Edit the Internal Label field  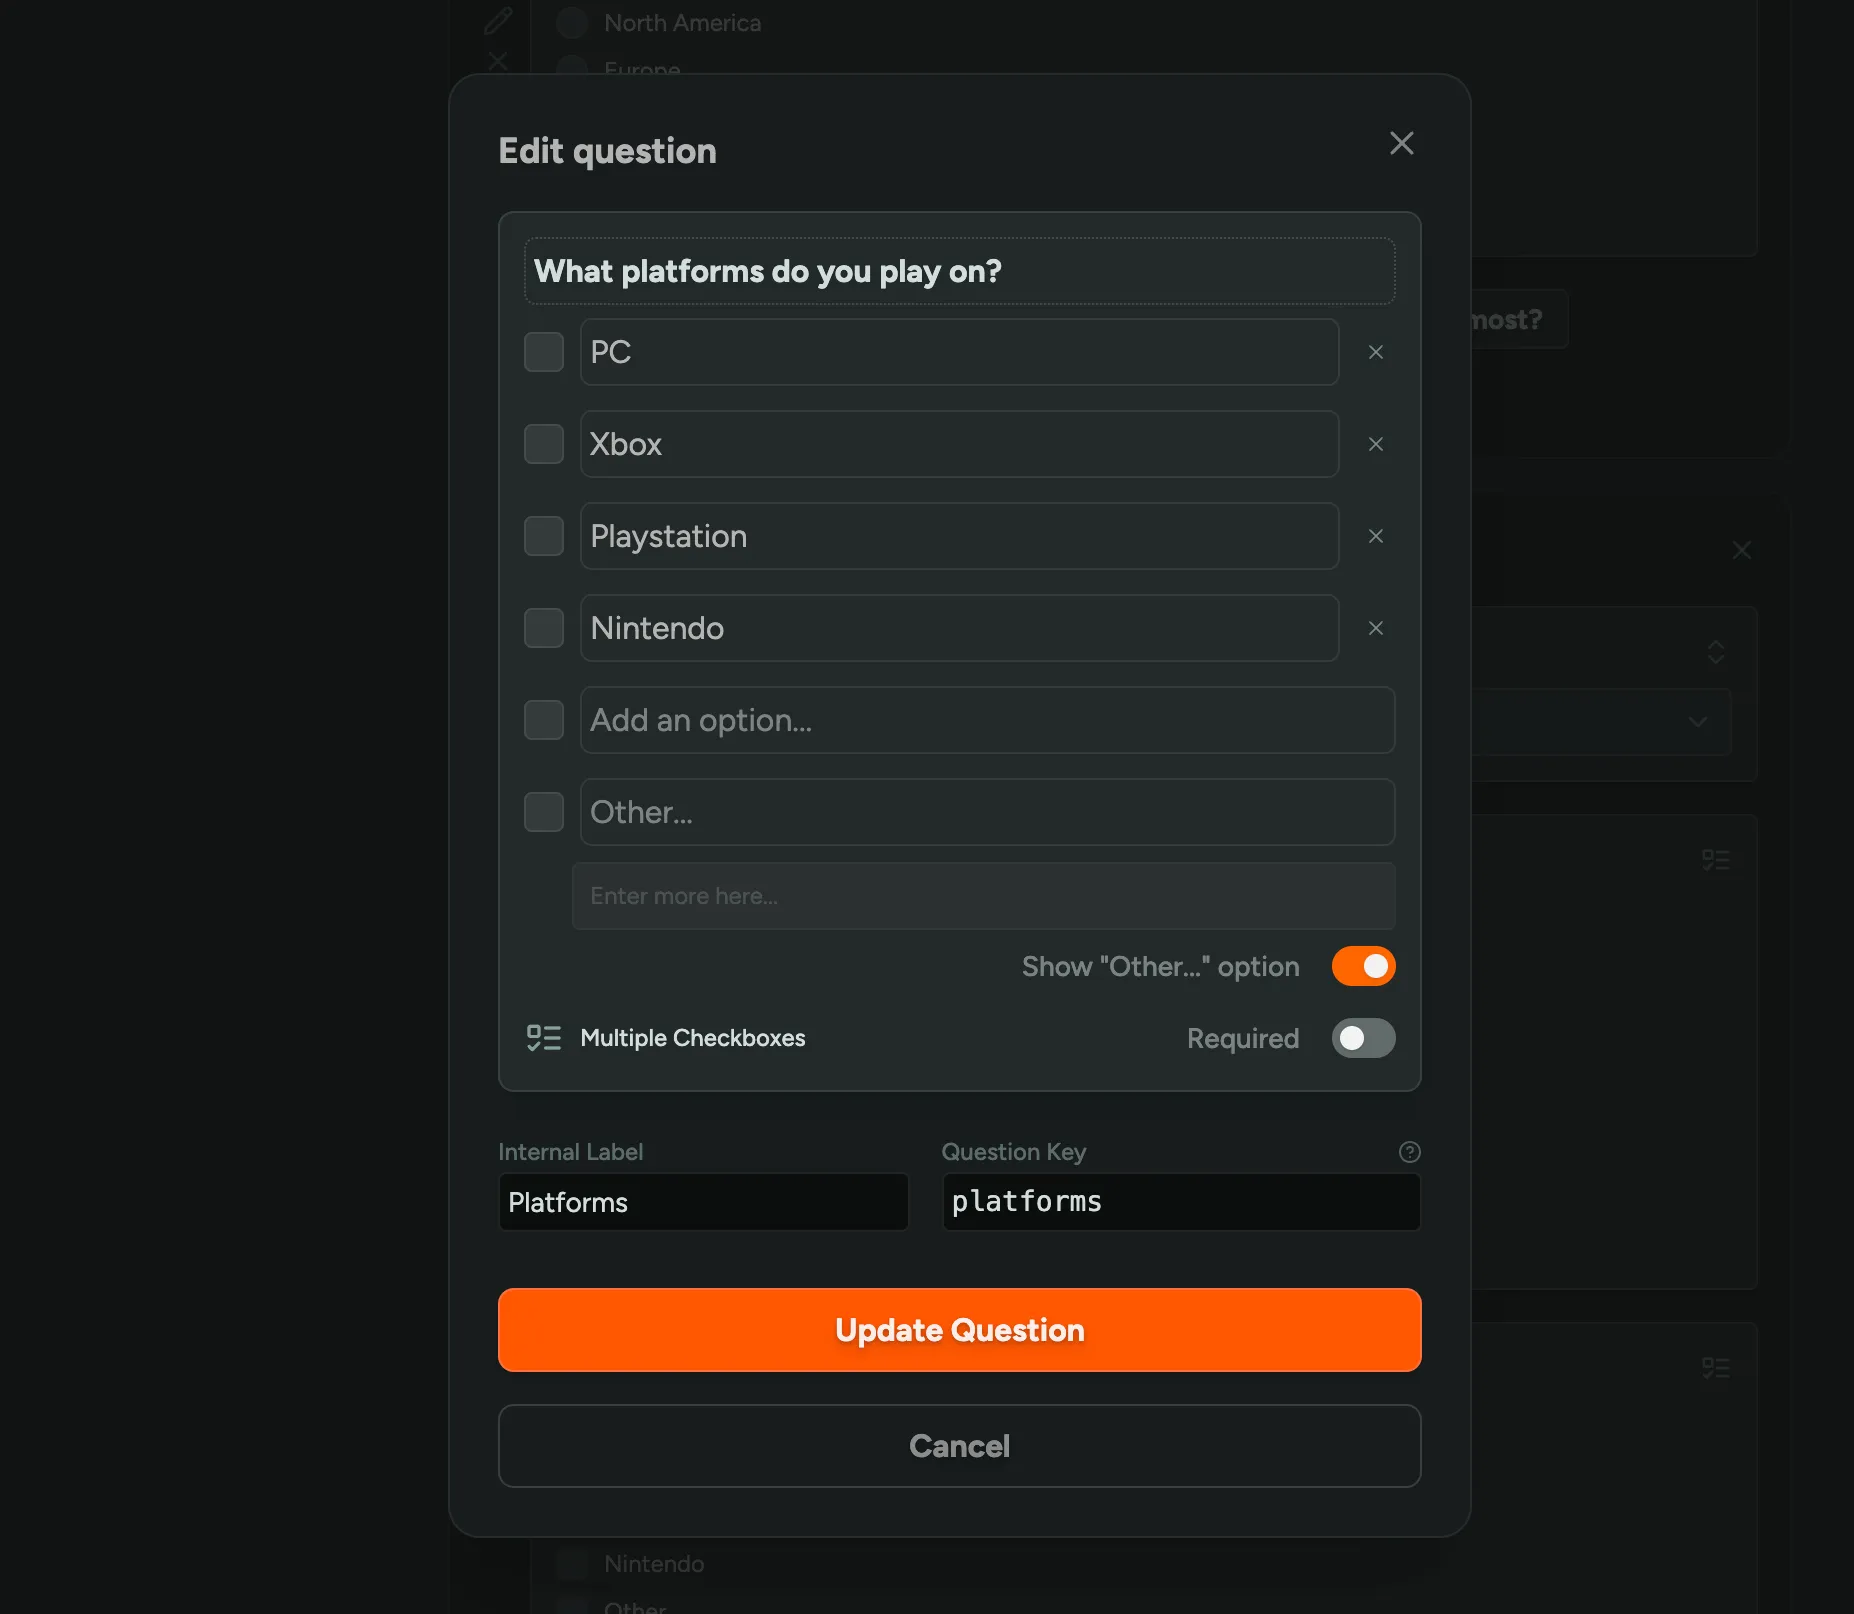pos(703,1202)
